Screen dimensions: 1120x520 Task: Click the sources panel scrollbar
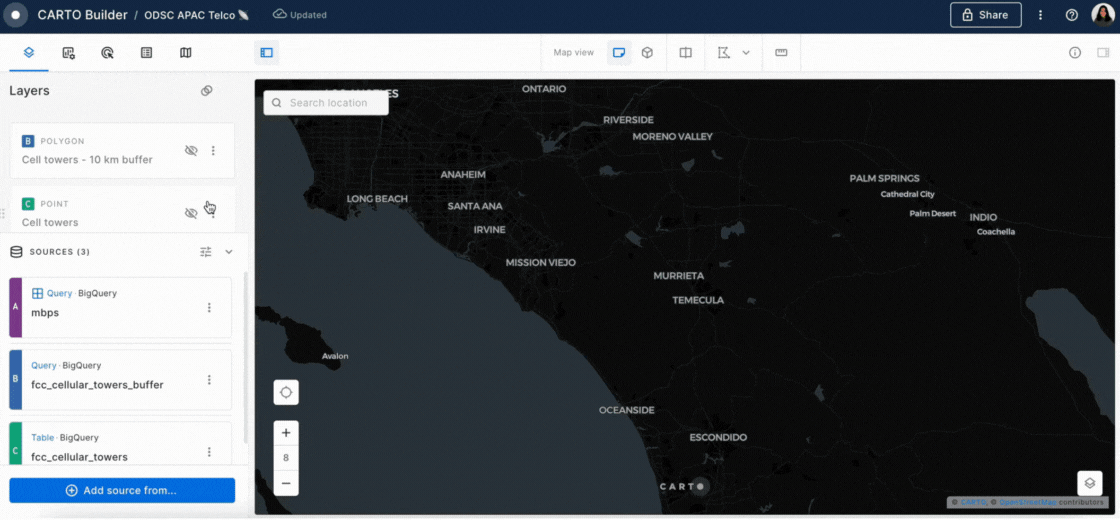[246, 357]
